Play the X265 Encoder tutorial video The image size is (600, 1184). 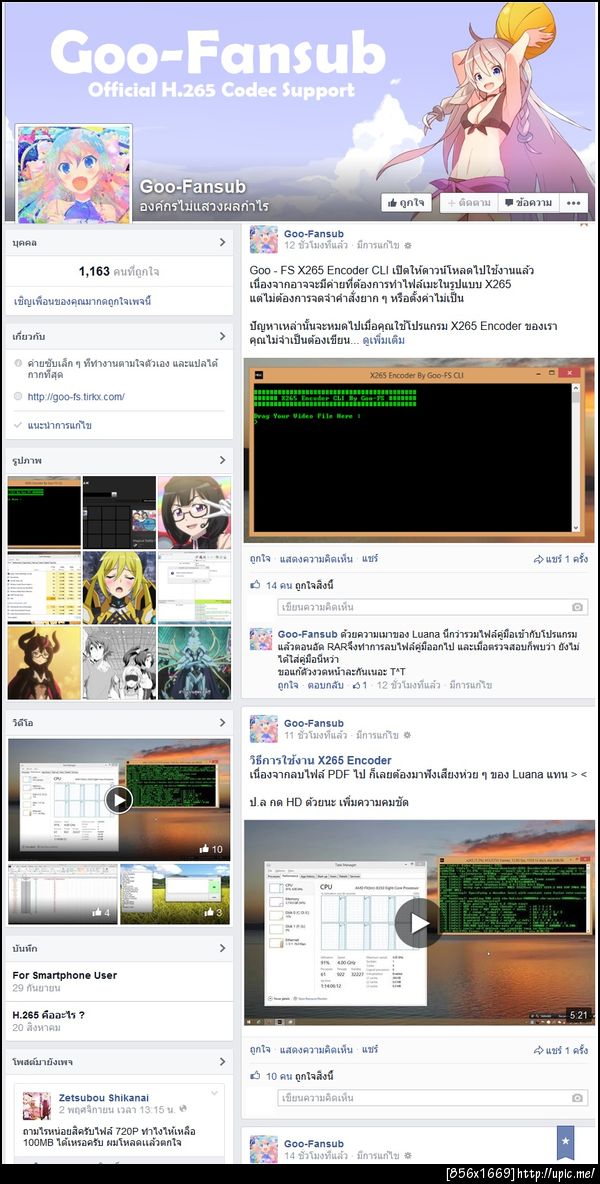(419, 923)
